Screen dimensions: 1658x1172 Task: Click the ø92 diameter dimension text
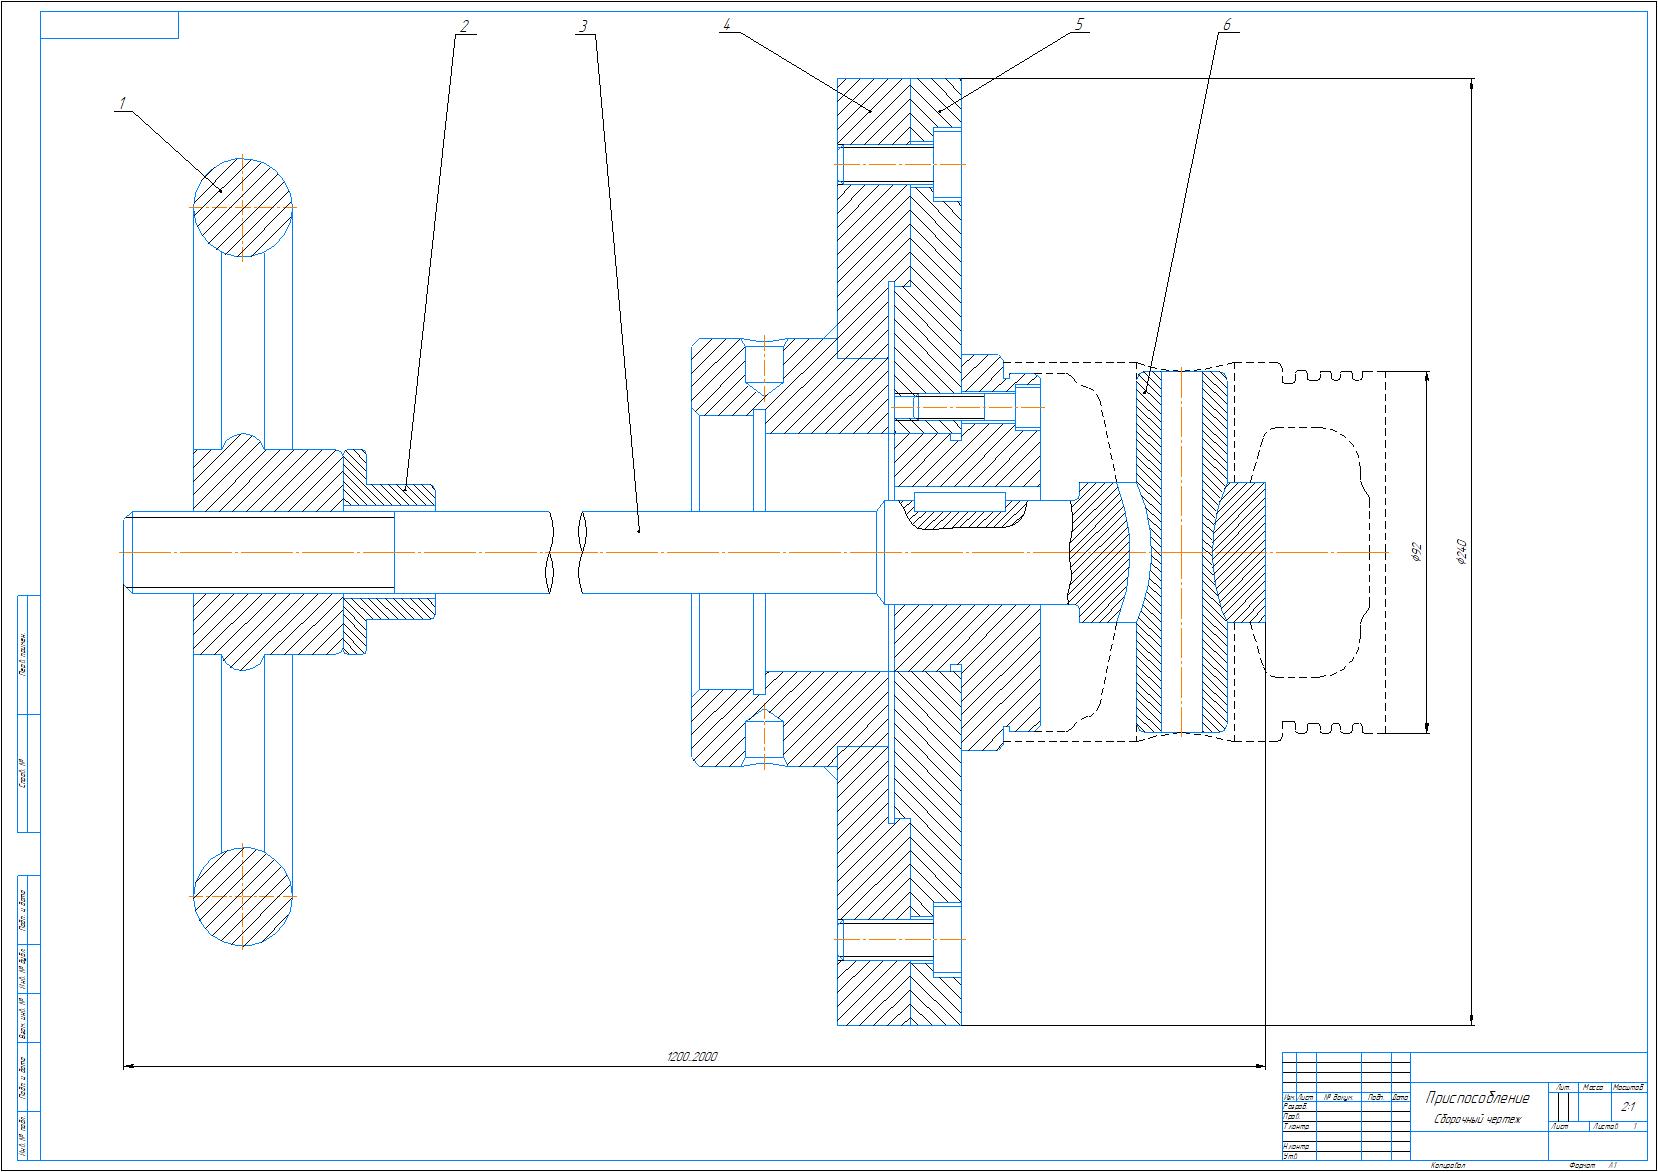click(1416, 553)
